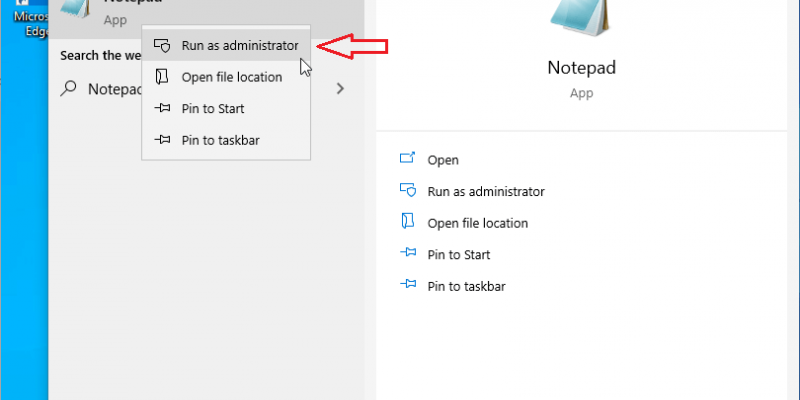The height and width of the screenshot is (400, 800).
Task: Choose Pin to Start in the context menu
Action: point(212,109)
